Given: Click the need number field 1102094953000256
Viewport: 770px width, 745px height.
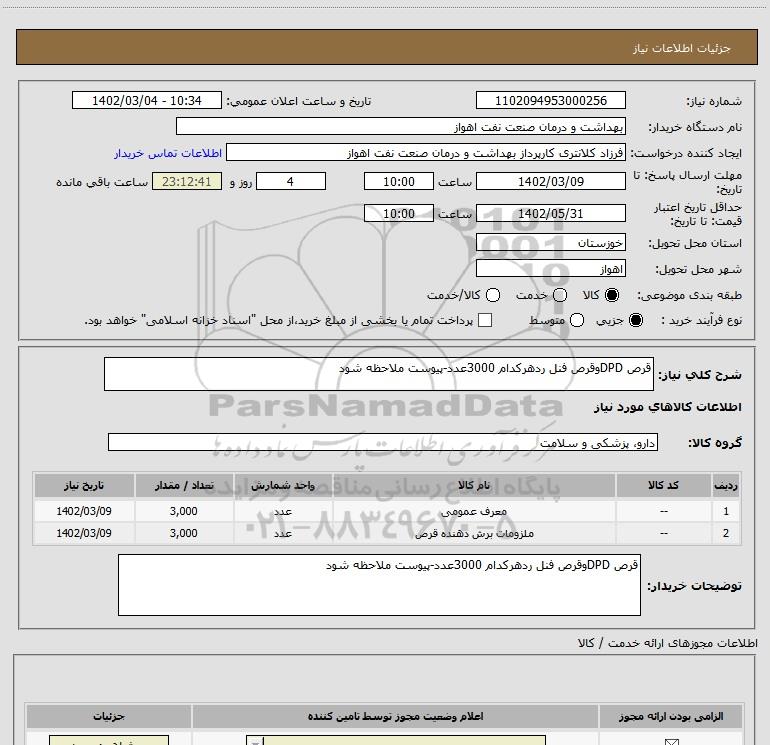Looking at the screenshot, I should coord(550,101).
